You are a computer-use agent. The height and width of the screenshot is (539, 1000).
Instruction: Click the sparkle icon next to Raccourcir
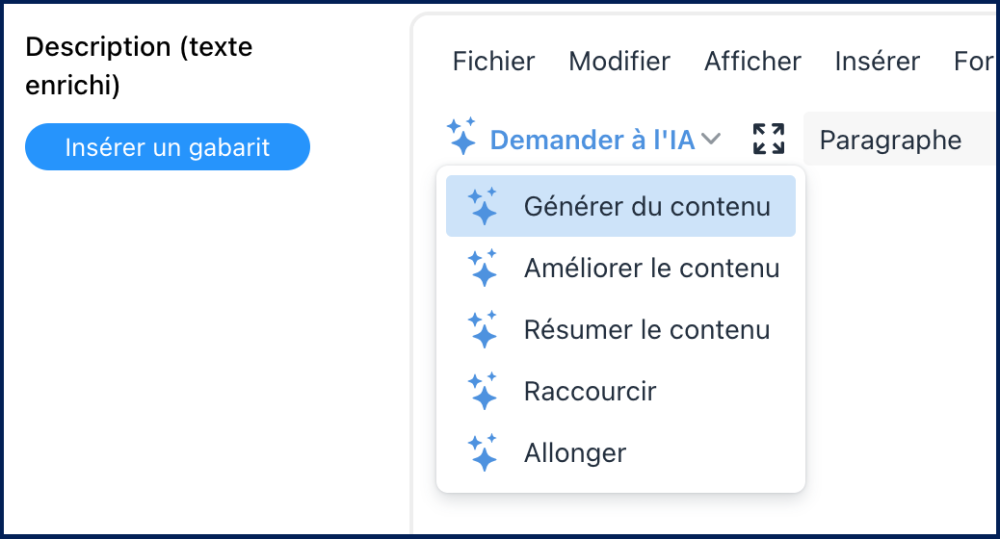point(482,391)
